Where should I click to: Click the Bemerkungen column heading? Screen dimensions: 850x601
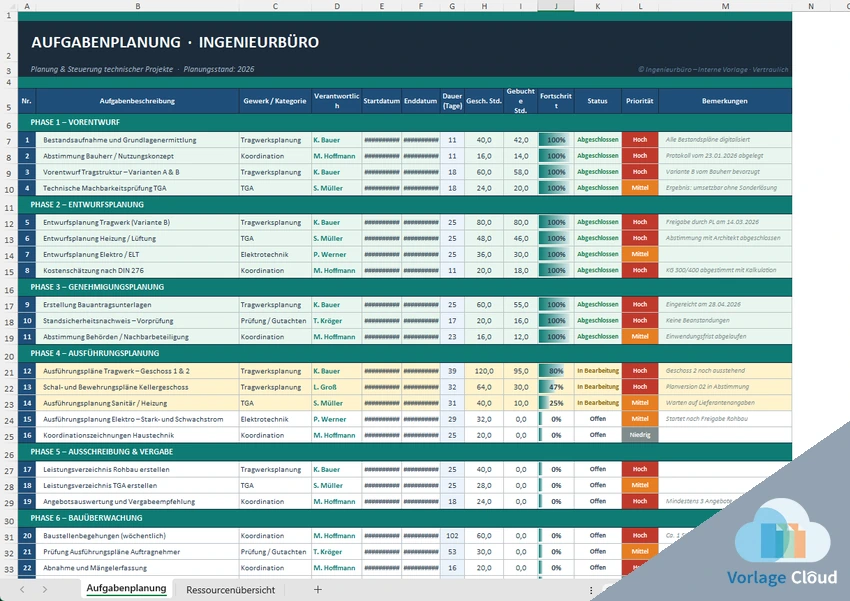pos(725,101)
